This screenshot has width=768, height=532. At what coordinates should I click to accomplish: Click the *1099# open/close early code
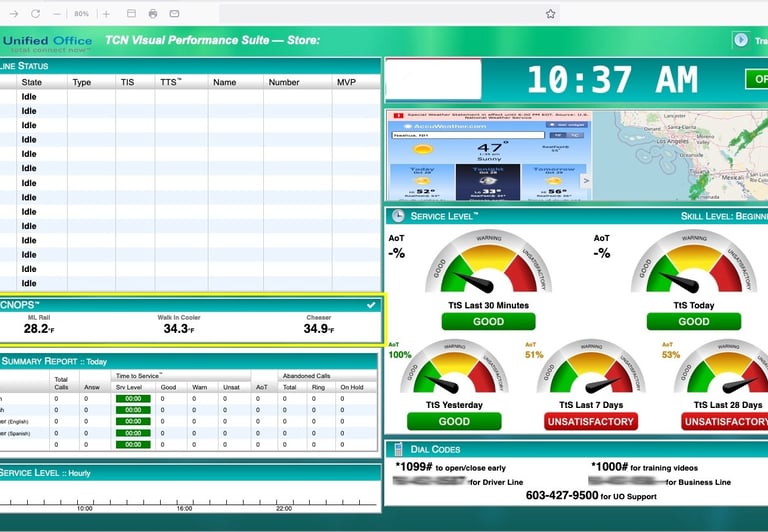tap(414, 466)
